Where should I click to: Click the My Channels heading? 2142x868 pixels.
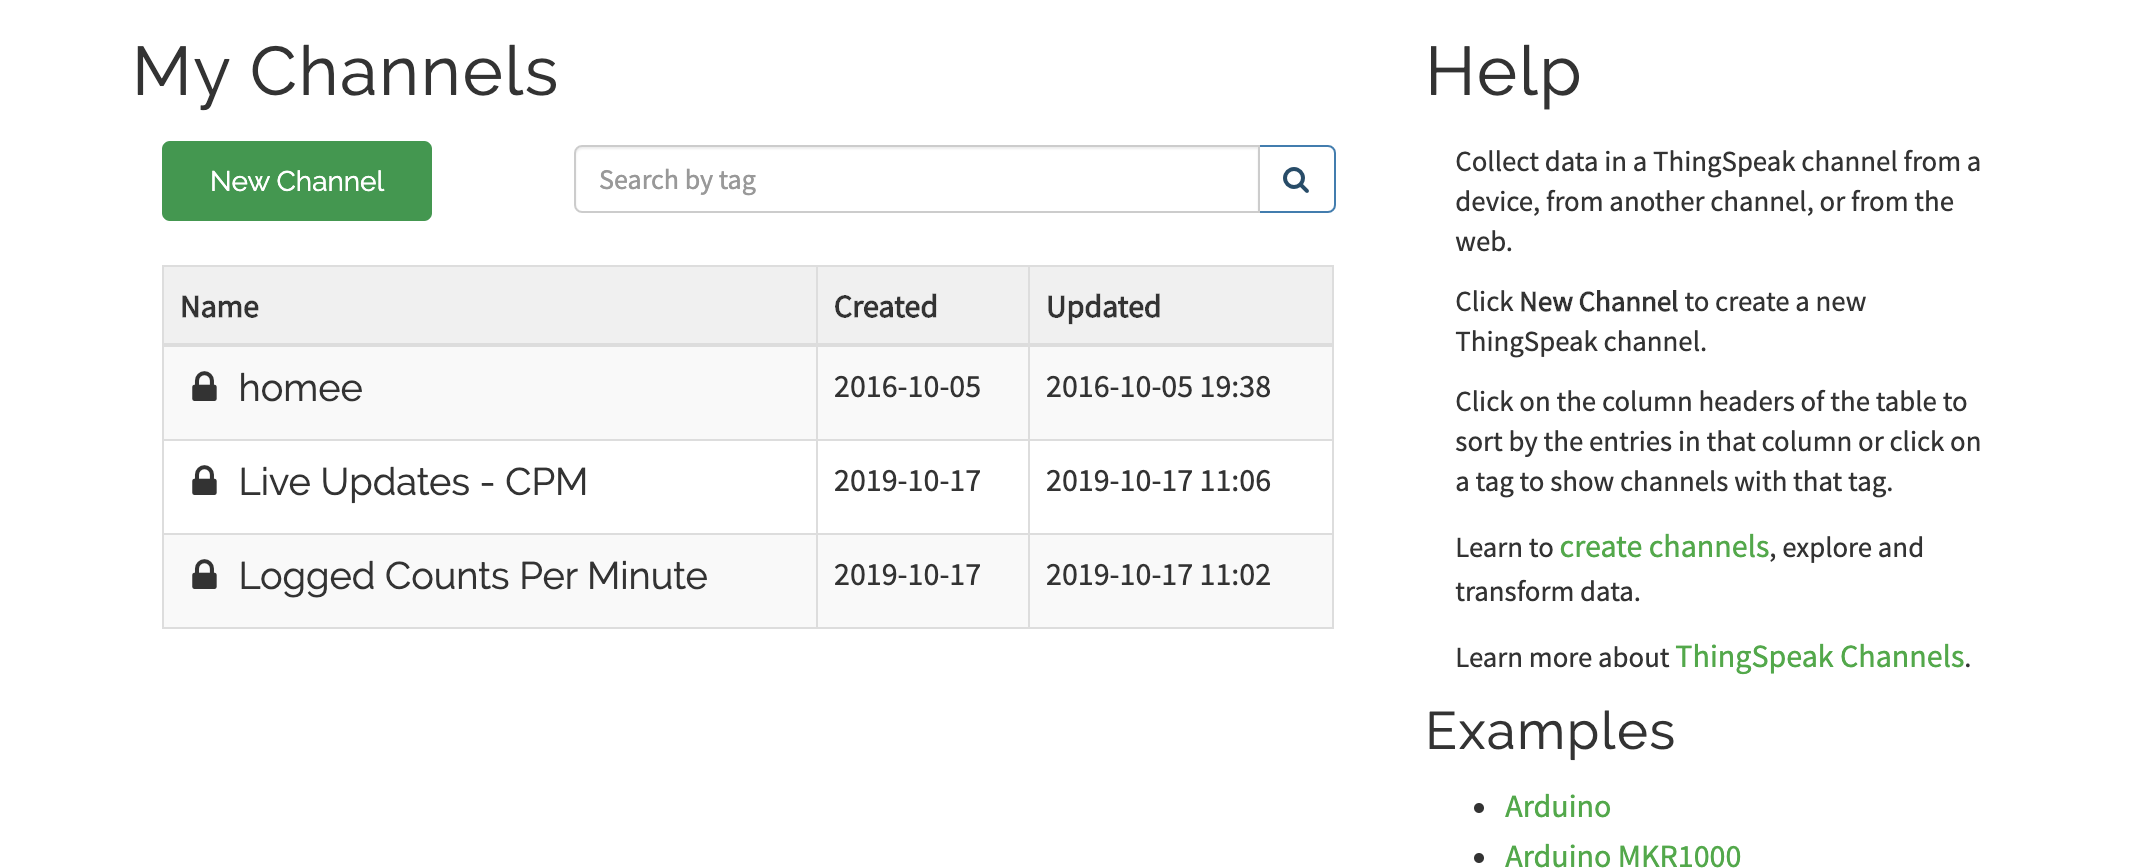tap(345, 73)
